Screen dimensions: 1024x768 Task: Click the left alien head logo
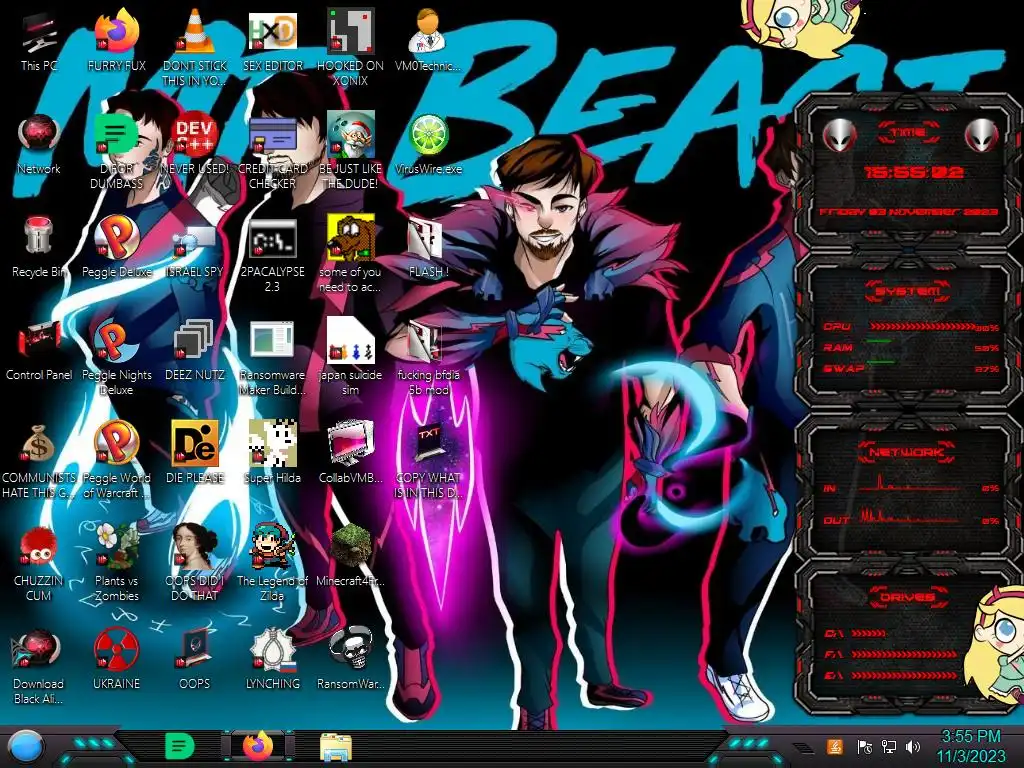[x=839, y=135]
